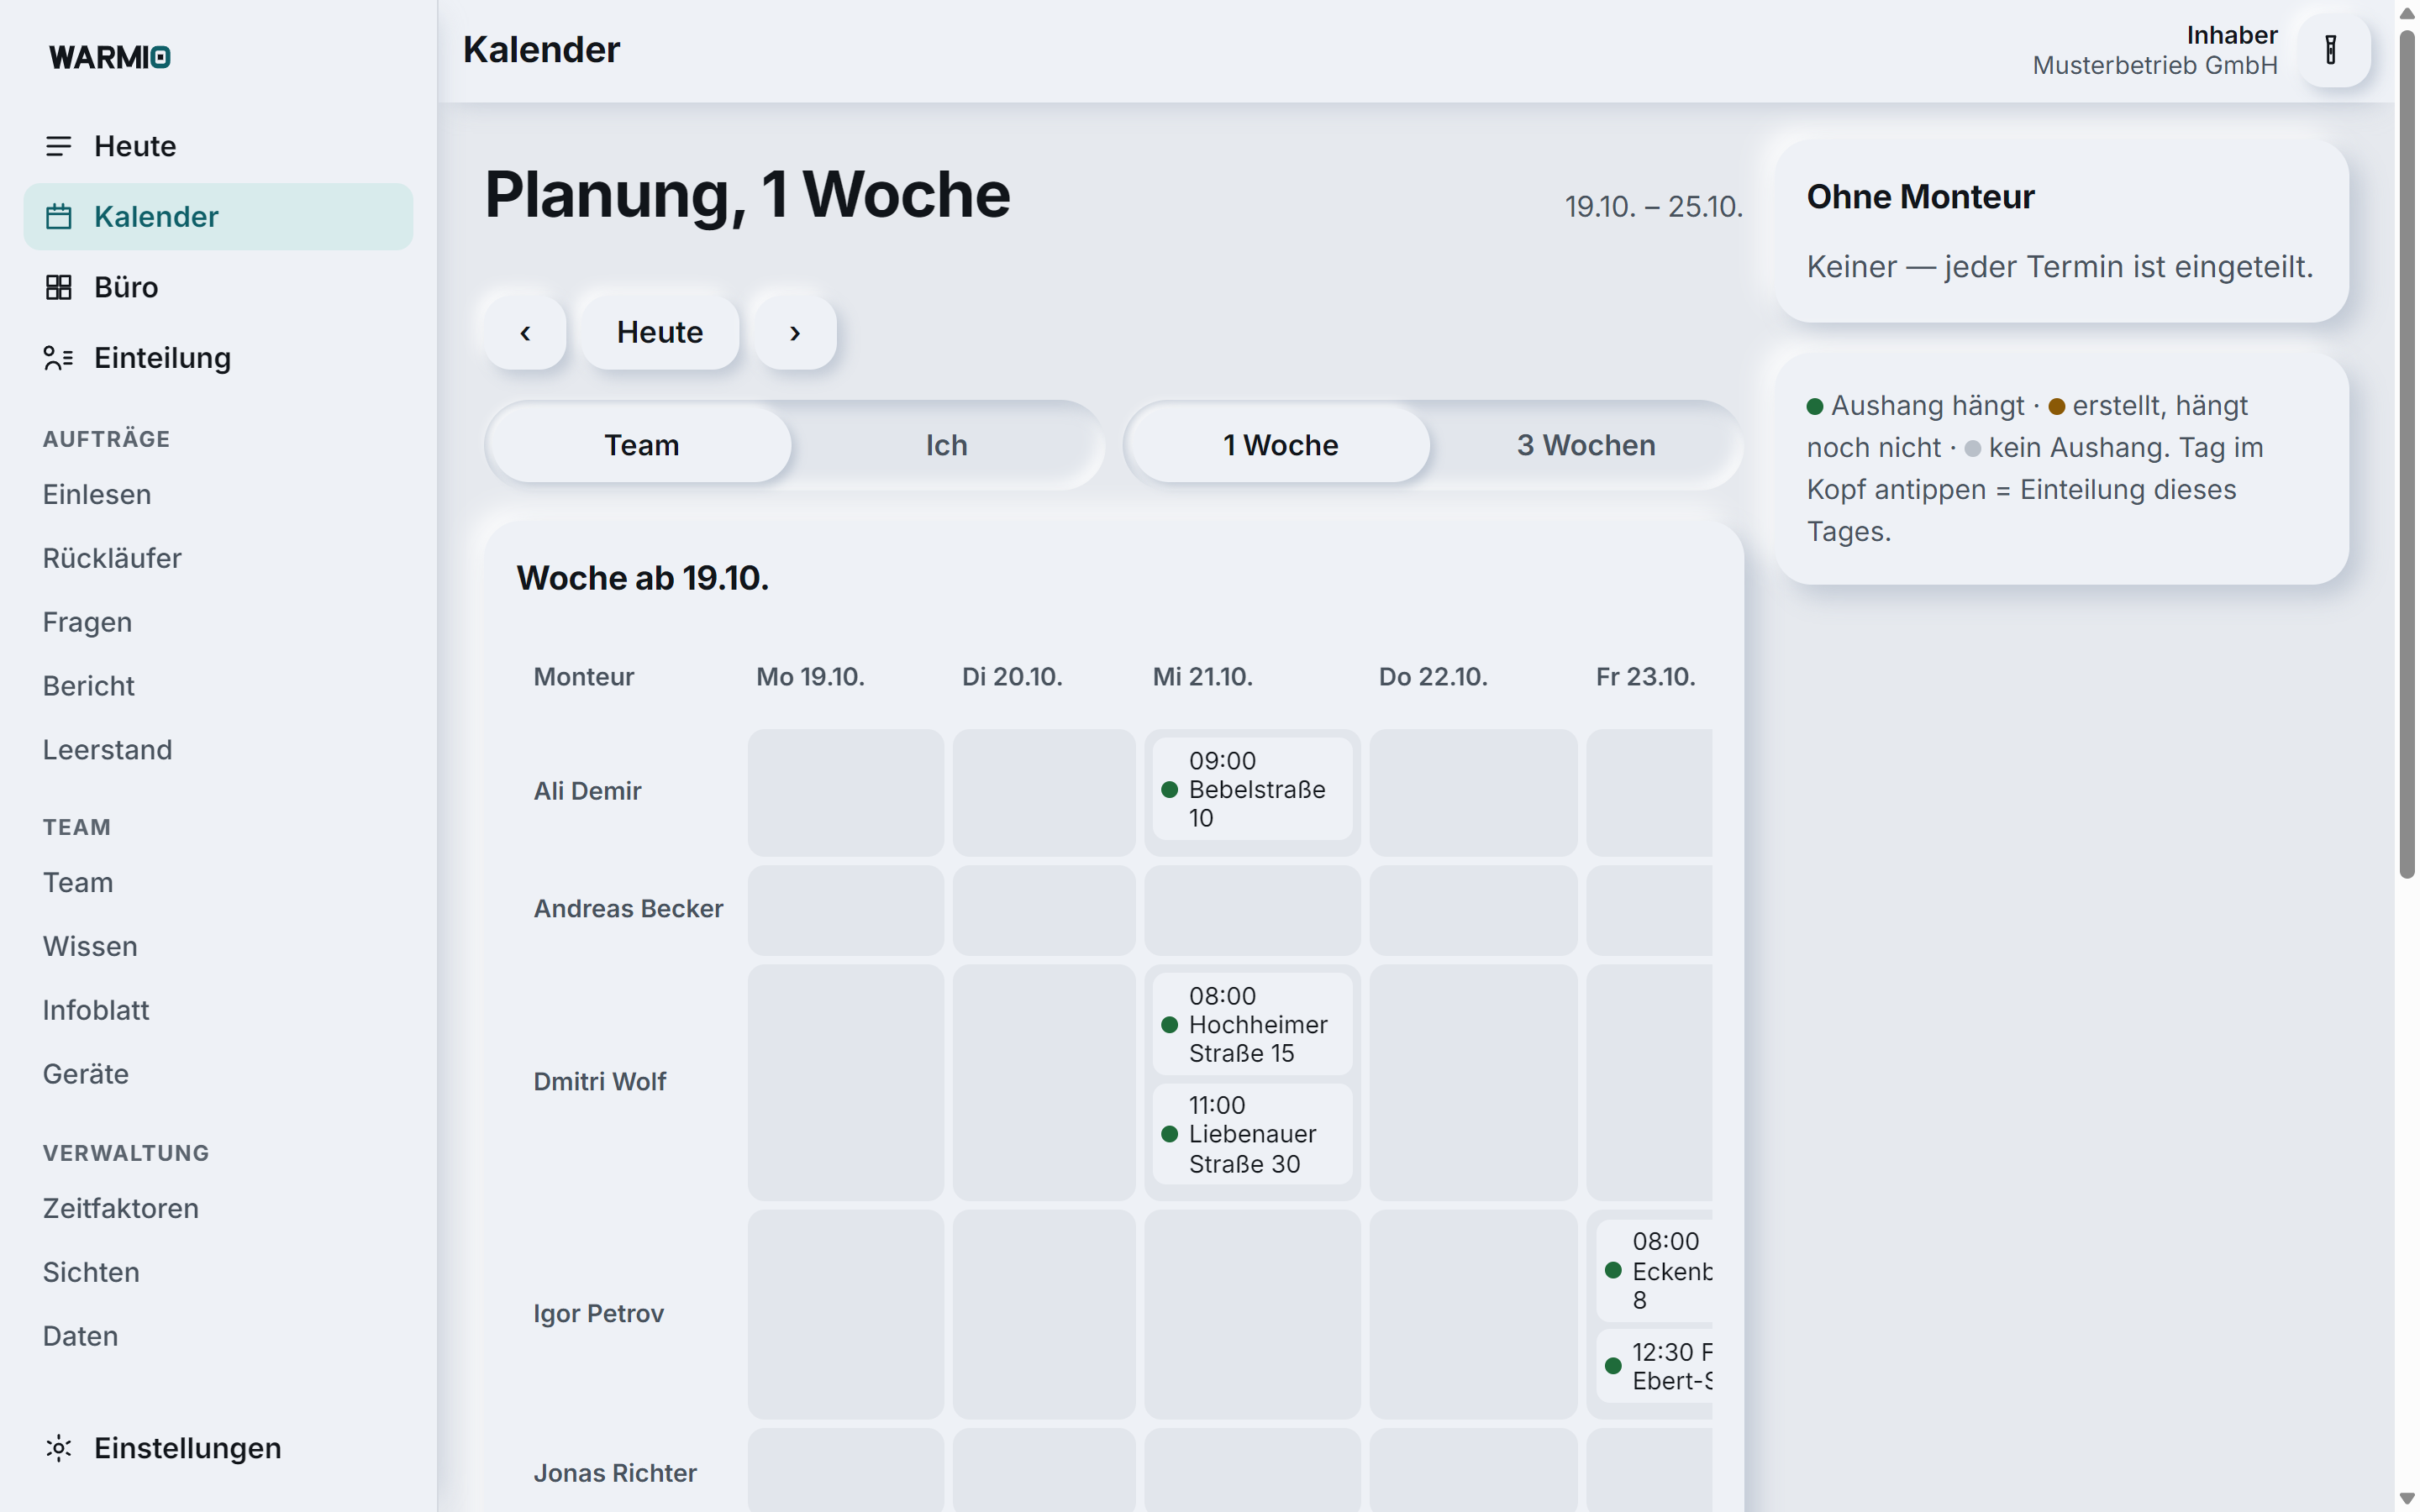
Task: Open Igor Petrov's 12:30 Friday appointment
Action: [x=1654, y=1366]
